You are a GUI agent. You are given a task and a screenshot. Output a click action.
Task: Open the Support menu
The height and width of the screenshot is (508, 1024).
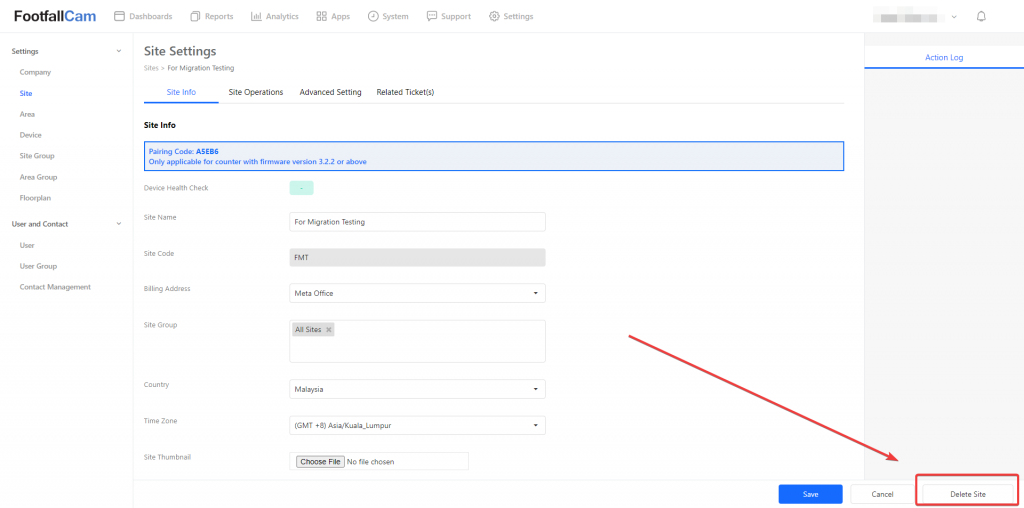pos(448,16)
